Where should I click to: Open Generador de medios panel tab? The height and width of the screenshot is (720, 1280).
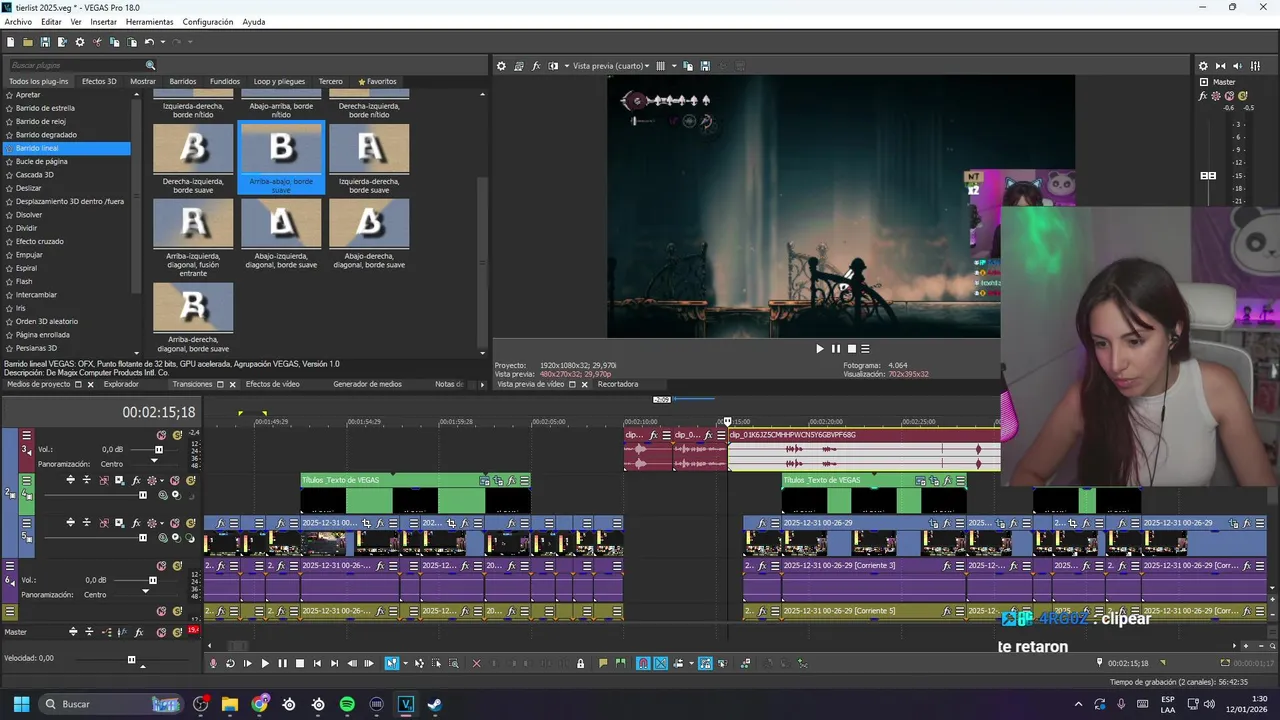(367, 384)
